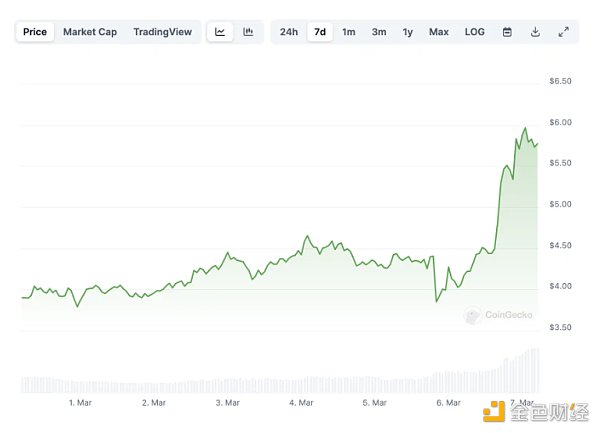Toggle LOG scale on the chart
Viewport: 600px width, 433px height.
click(x=474, y=32)
